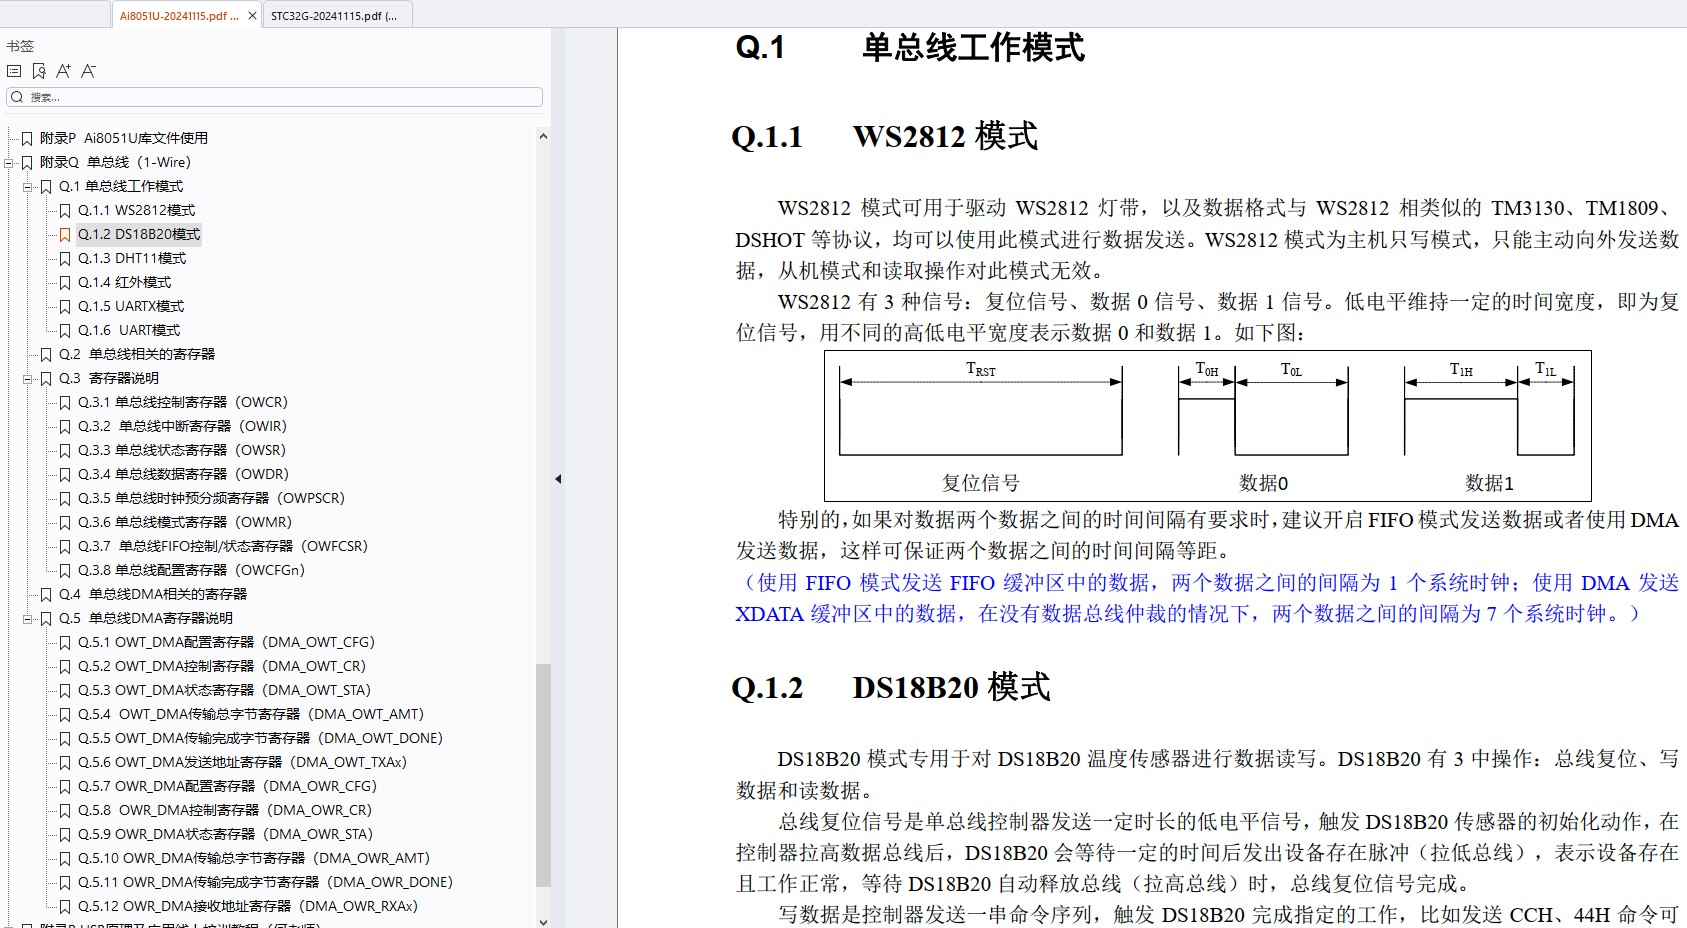Click the bookmark panel scrollbar up arrow
Image resolution: width=1687 pixels, height=928 pixels.
[x=543, y=136]
